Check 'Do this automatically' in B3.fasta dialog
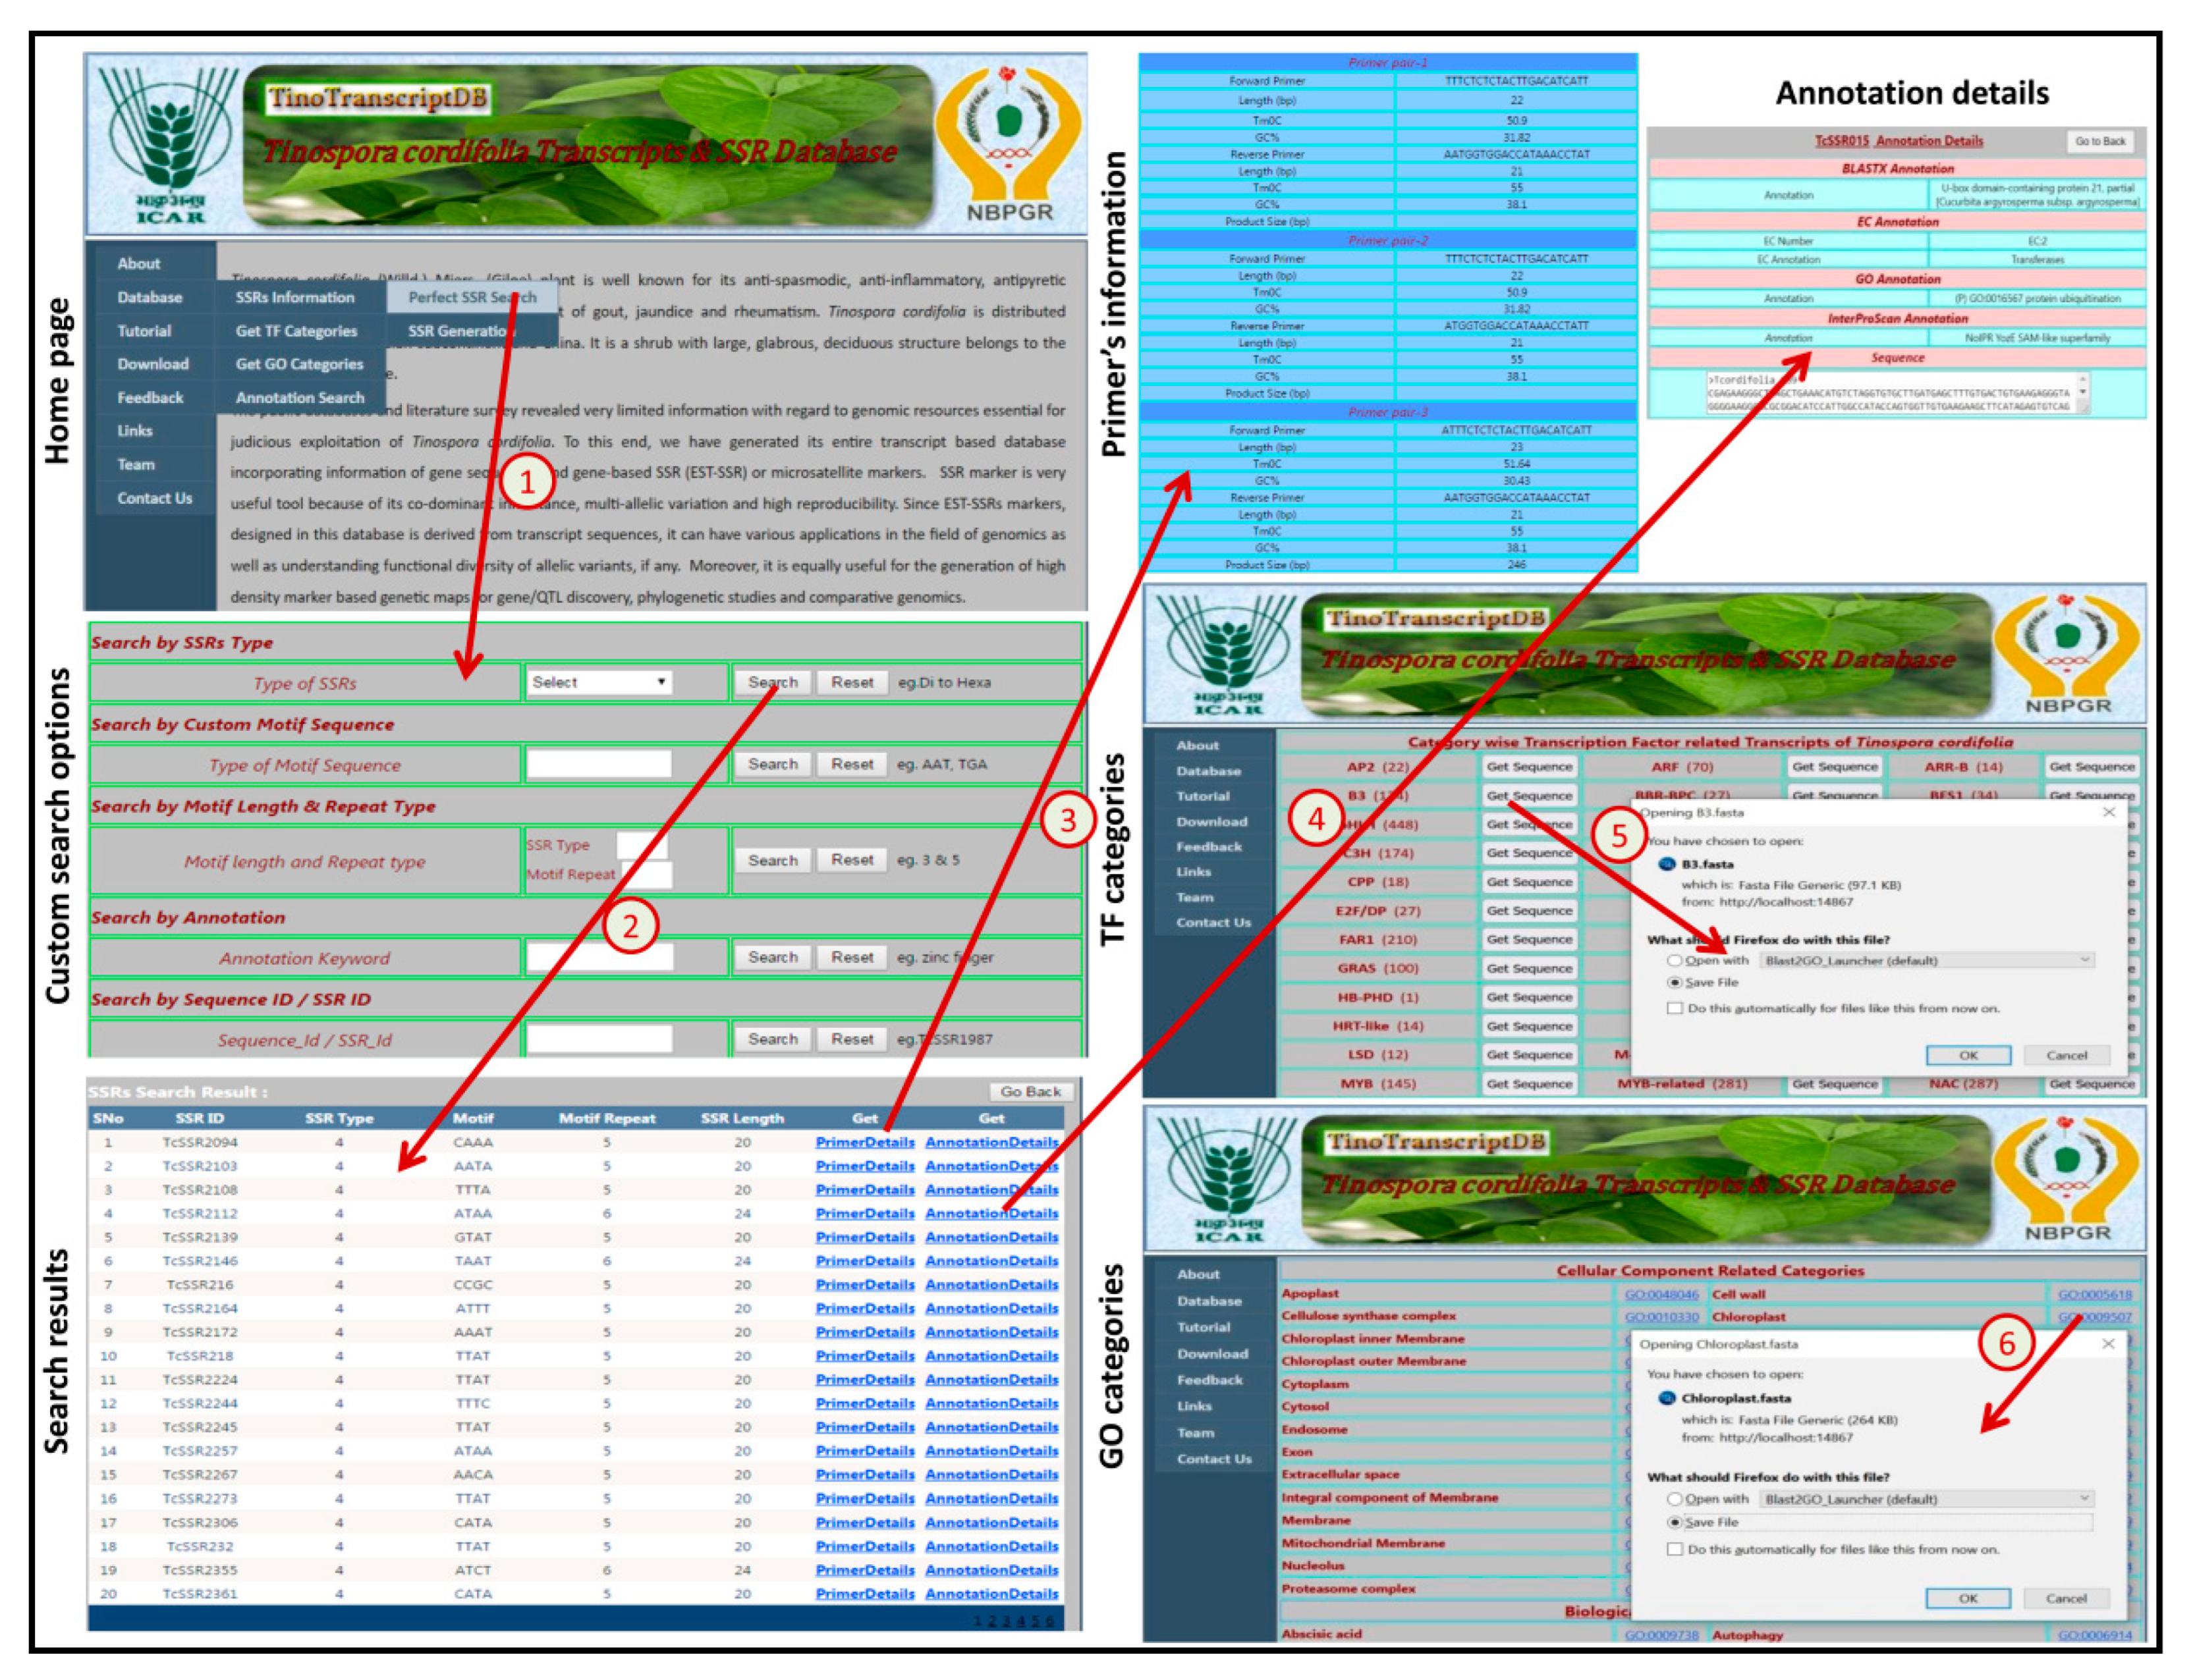The width and height of the screenshot is (2193, 1680). click(1674, 1008)
